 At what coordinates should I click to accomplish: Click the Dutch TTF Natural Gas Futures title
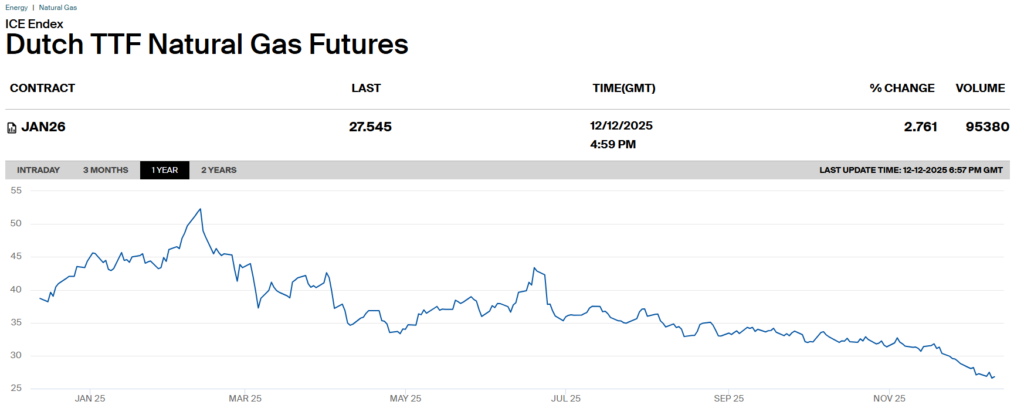tap(207, 44)
